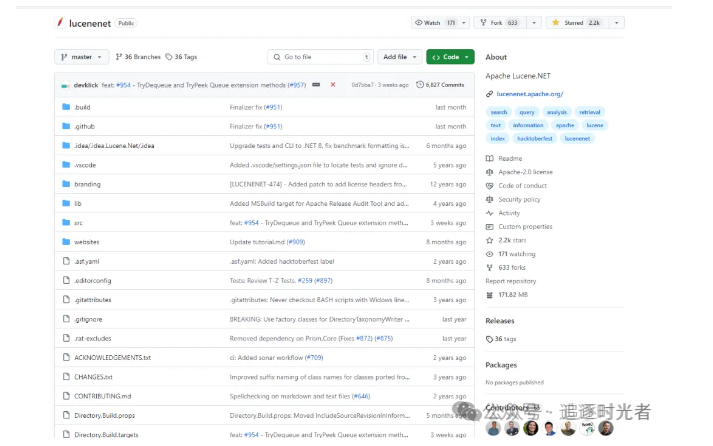Expand the Fork options arrow
713x446 pixels.
coord(534,23)
